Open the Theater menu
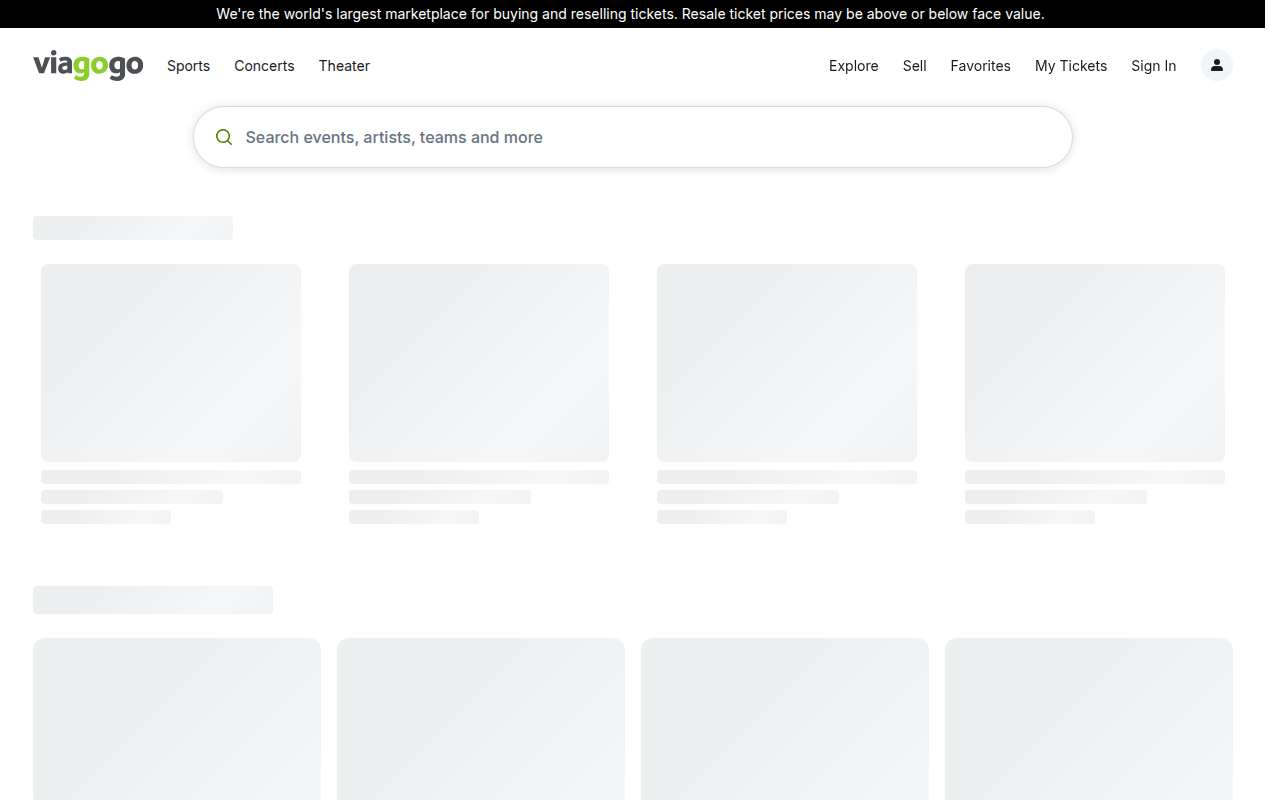The height and width of the screenshot is (800, 1280). point(344,66)
